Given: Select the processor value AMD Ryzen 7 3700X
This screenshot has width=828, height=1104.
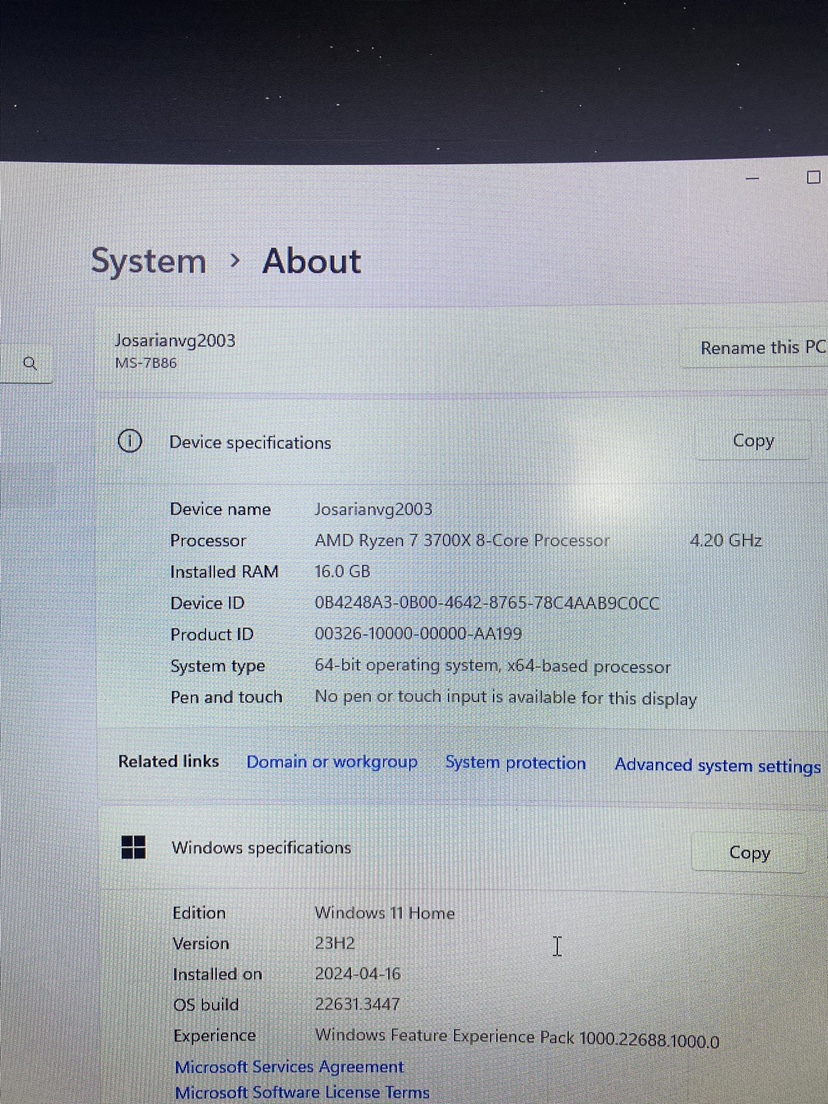Looking at the screenshot, I should point(462,541).
